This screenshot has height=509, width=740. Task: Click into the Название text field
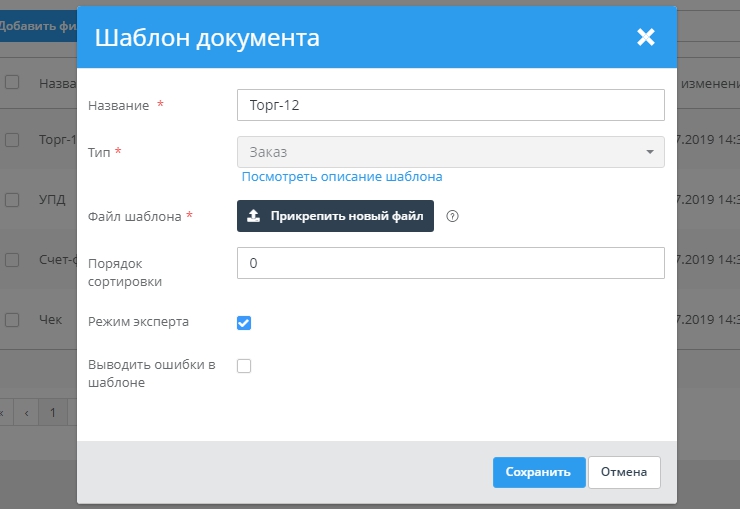450,105
